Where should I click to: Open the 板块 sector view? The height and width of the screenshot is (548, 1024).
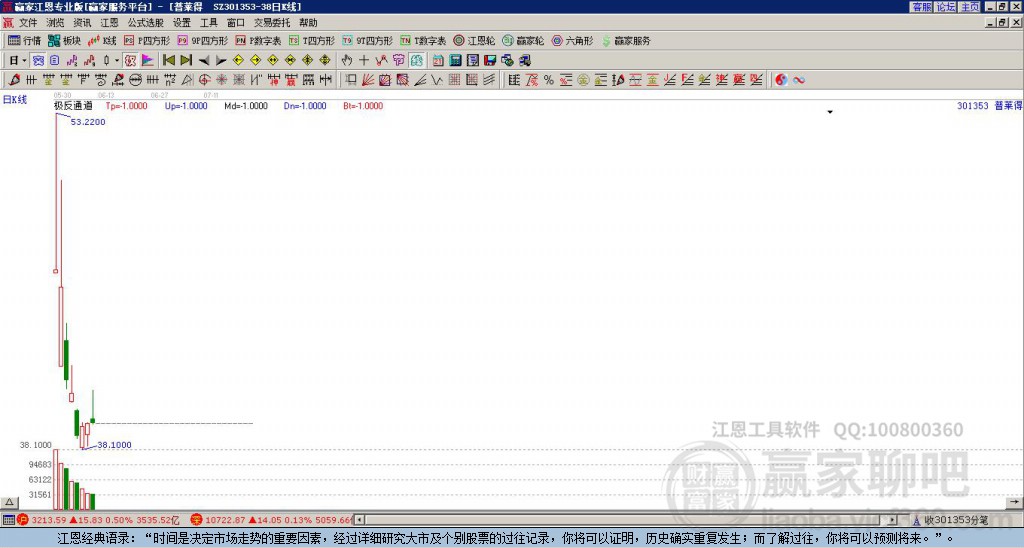click(64, 40)
